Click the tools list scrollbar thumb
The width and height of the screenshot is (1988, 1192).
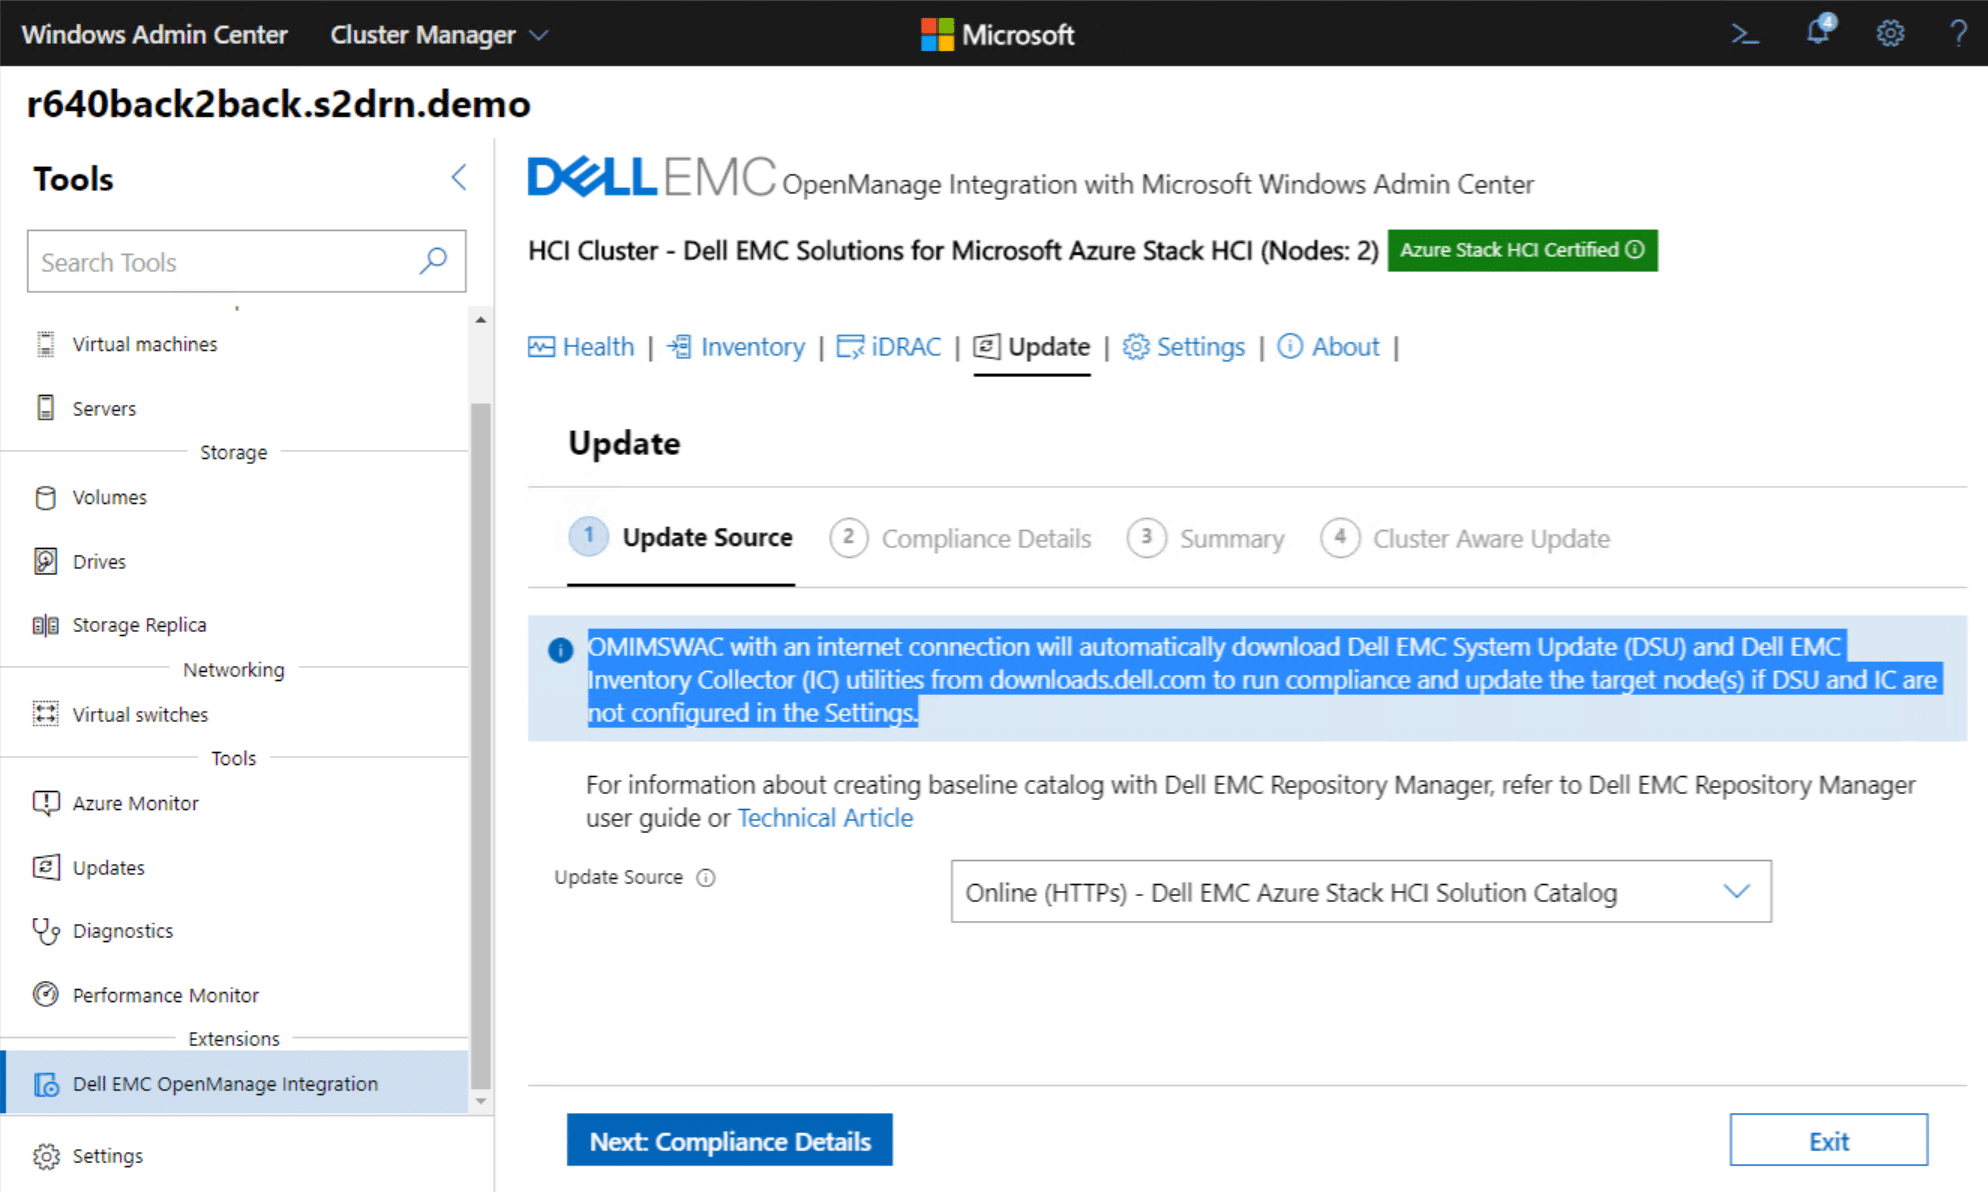tap(481, 745)
